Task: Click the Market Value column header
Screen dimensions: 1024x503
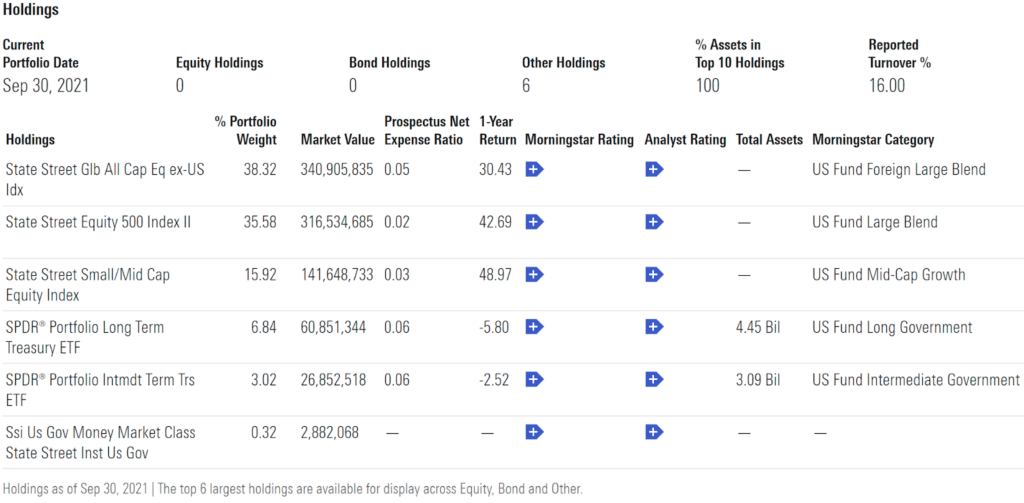Action: coord(338,140)
